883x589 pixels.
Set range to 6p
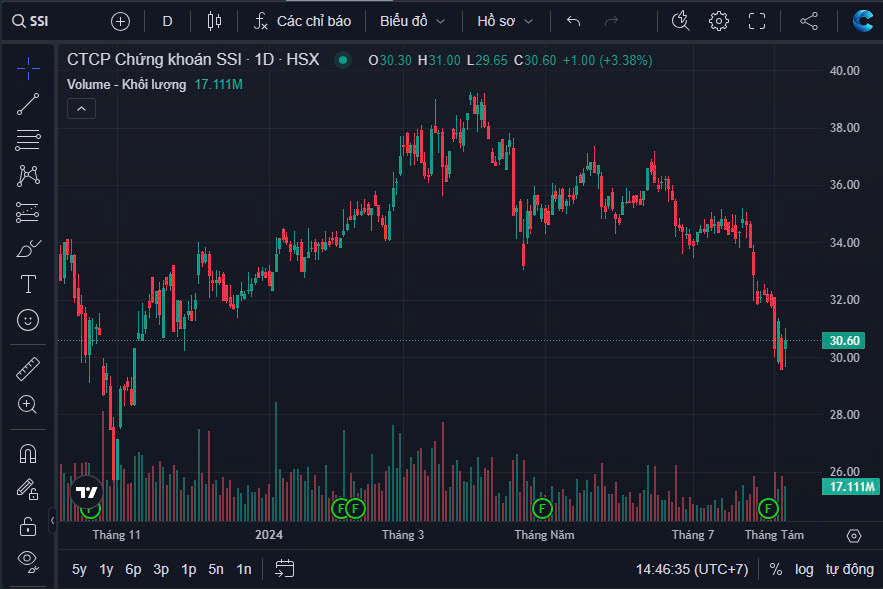(x=133, y=569)
